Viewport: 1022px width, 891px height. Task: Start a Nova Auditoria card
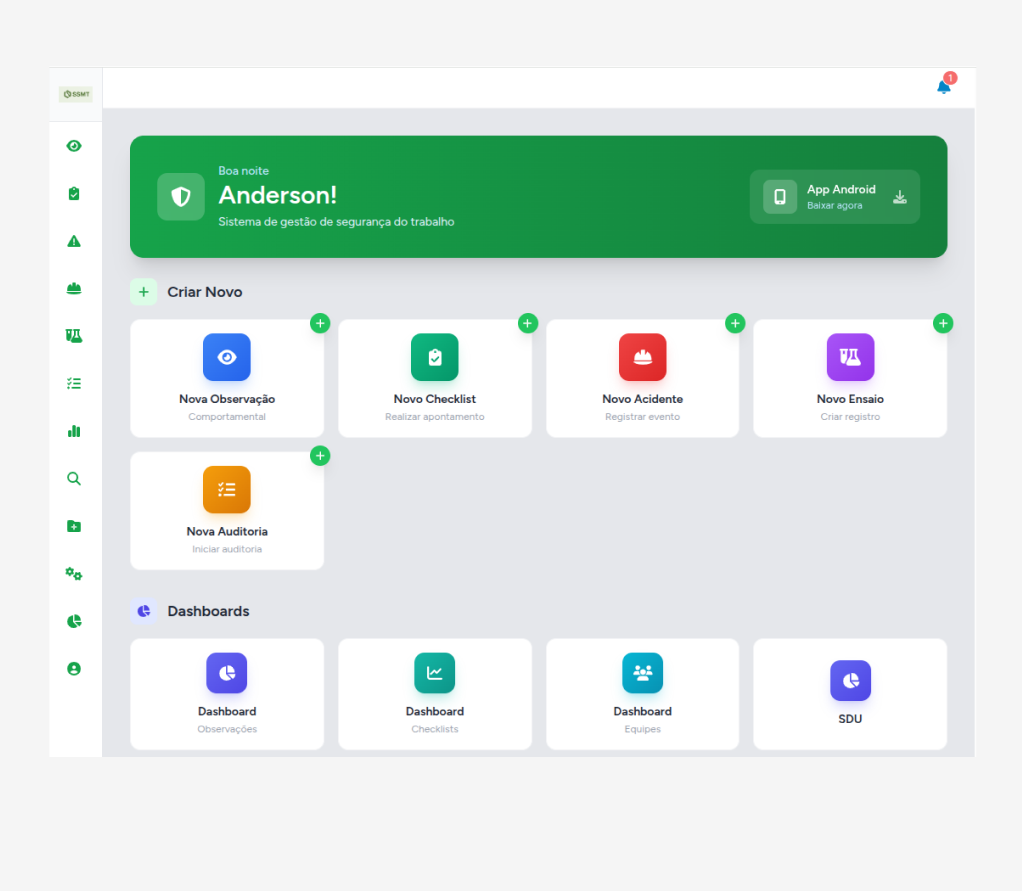click(x=227, y=511)
